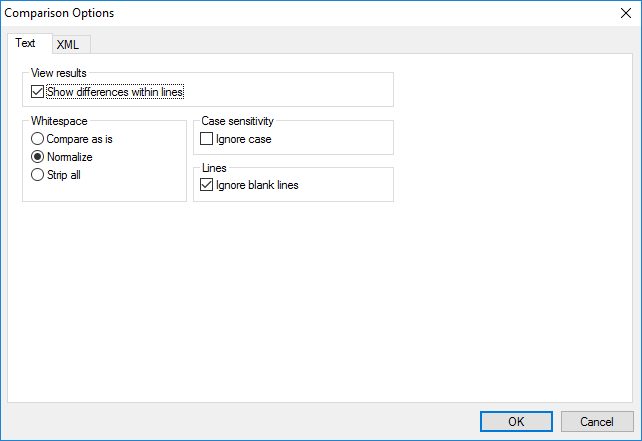Pick the Strip all whitespace option
Image resolution: width=642 pixels, height=441 pixels.
(x=38, y=175)
